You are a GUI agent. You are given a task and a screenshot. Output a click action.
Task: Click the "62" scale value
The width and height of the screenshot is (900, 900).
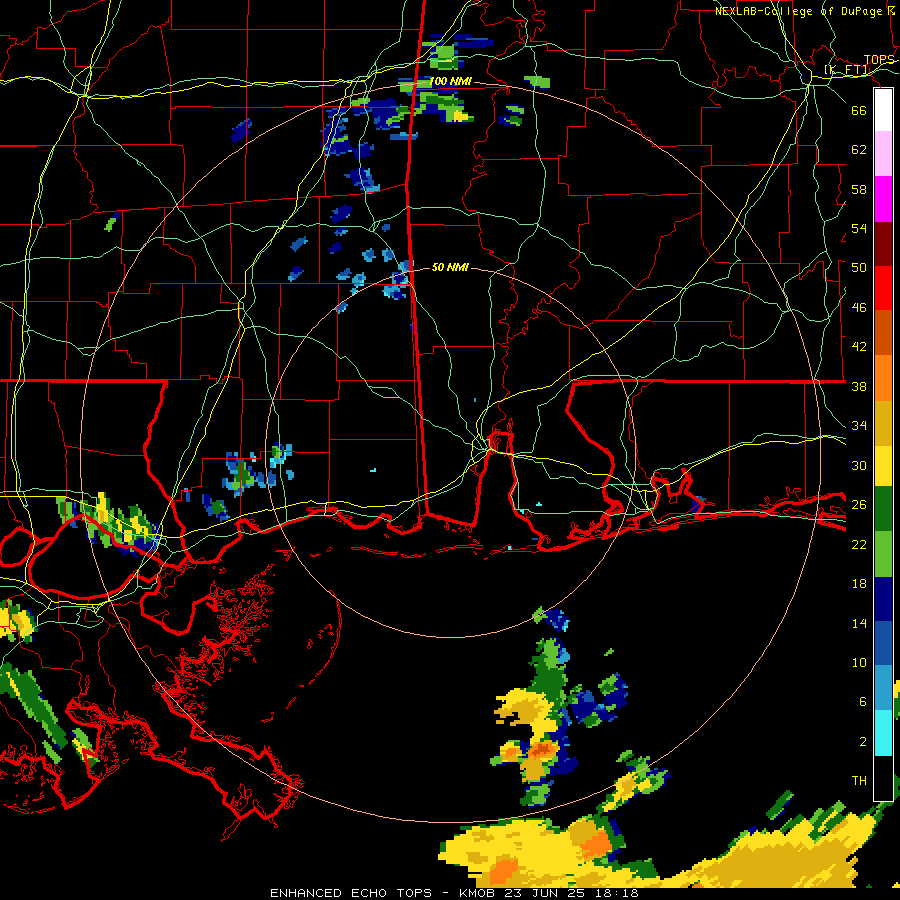pos(859,150)
